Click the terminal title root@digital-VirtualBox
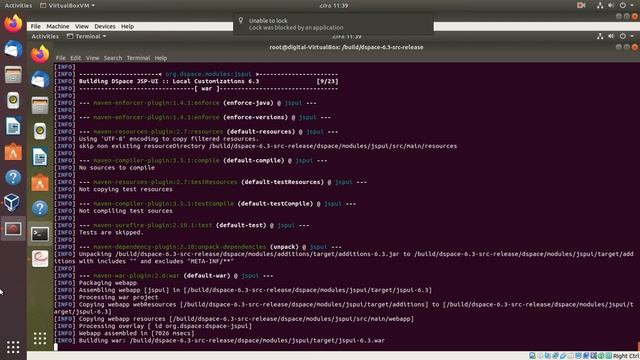The image size is (640, 360). click(x=346, y=47)
